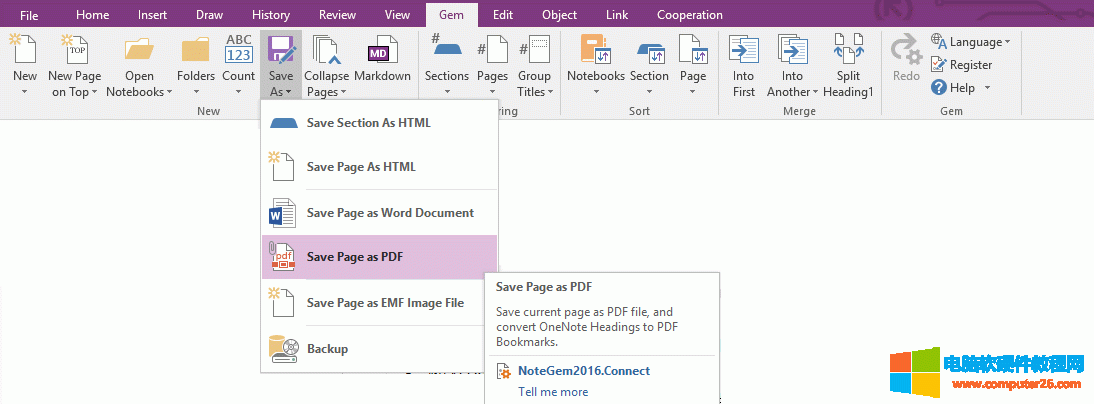Click the Register icon

[x=939, y=65]
